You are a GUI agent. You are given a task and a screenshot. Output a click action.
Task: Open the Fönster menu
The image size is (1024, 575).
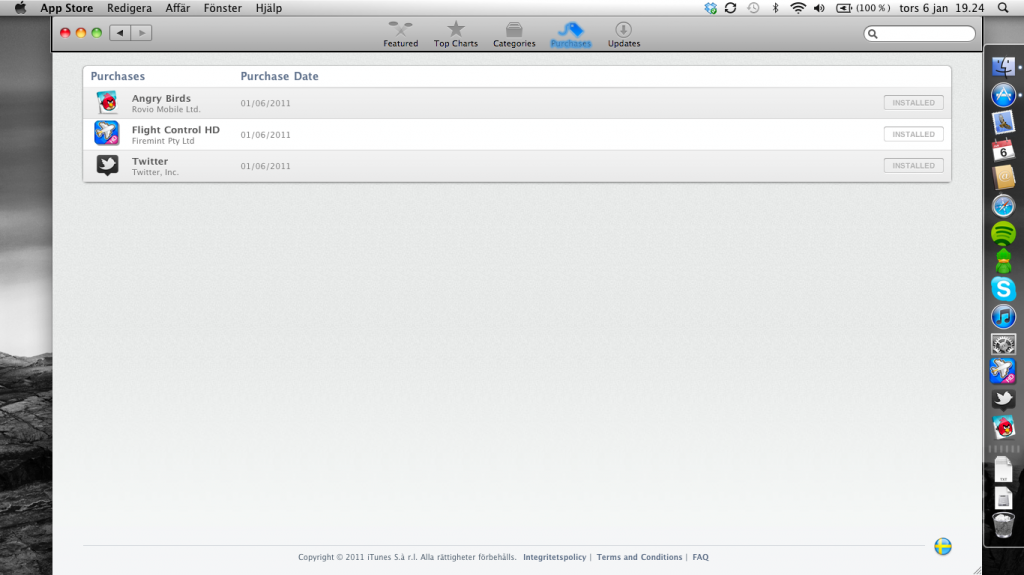point(223,8)
